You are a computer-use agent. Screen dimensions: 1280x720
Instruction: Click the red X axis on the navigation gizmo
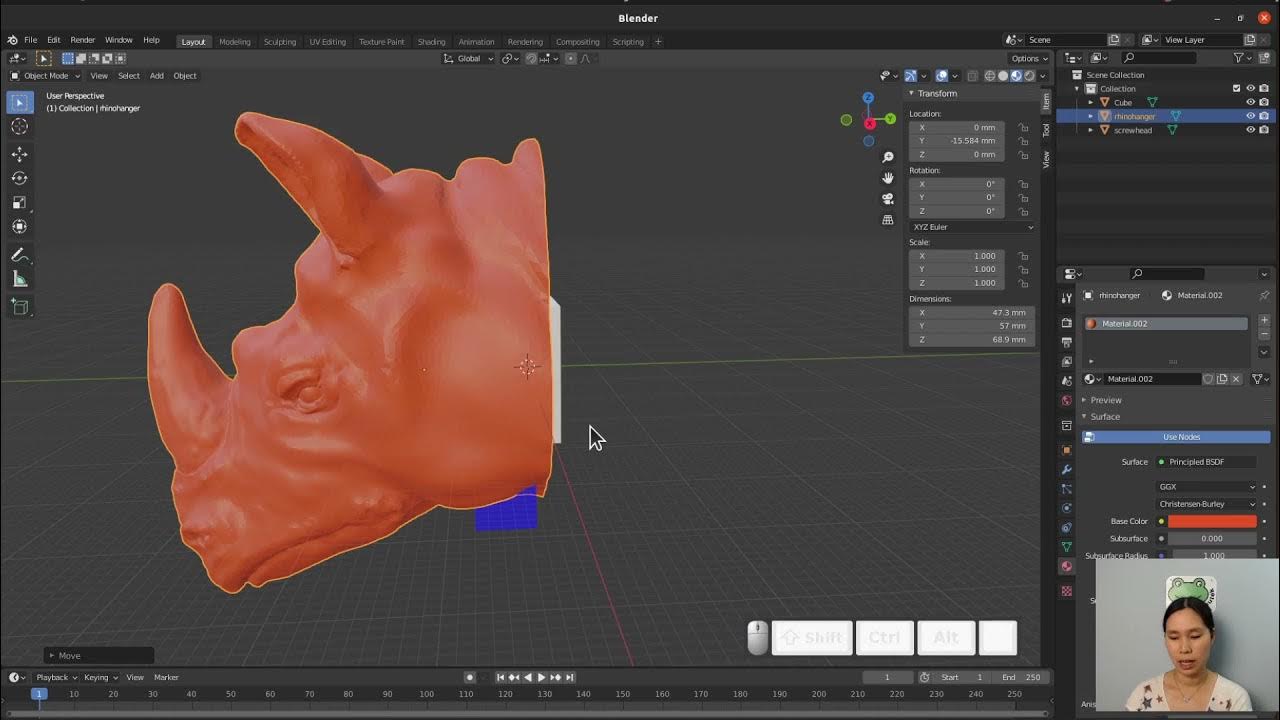click(x=869, y=123)
